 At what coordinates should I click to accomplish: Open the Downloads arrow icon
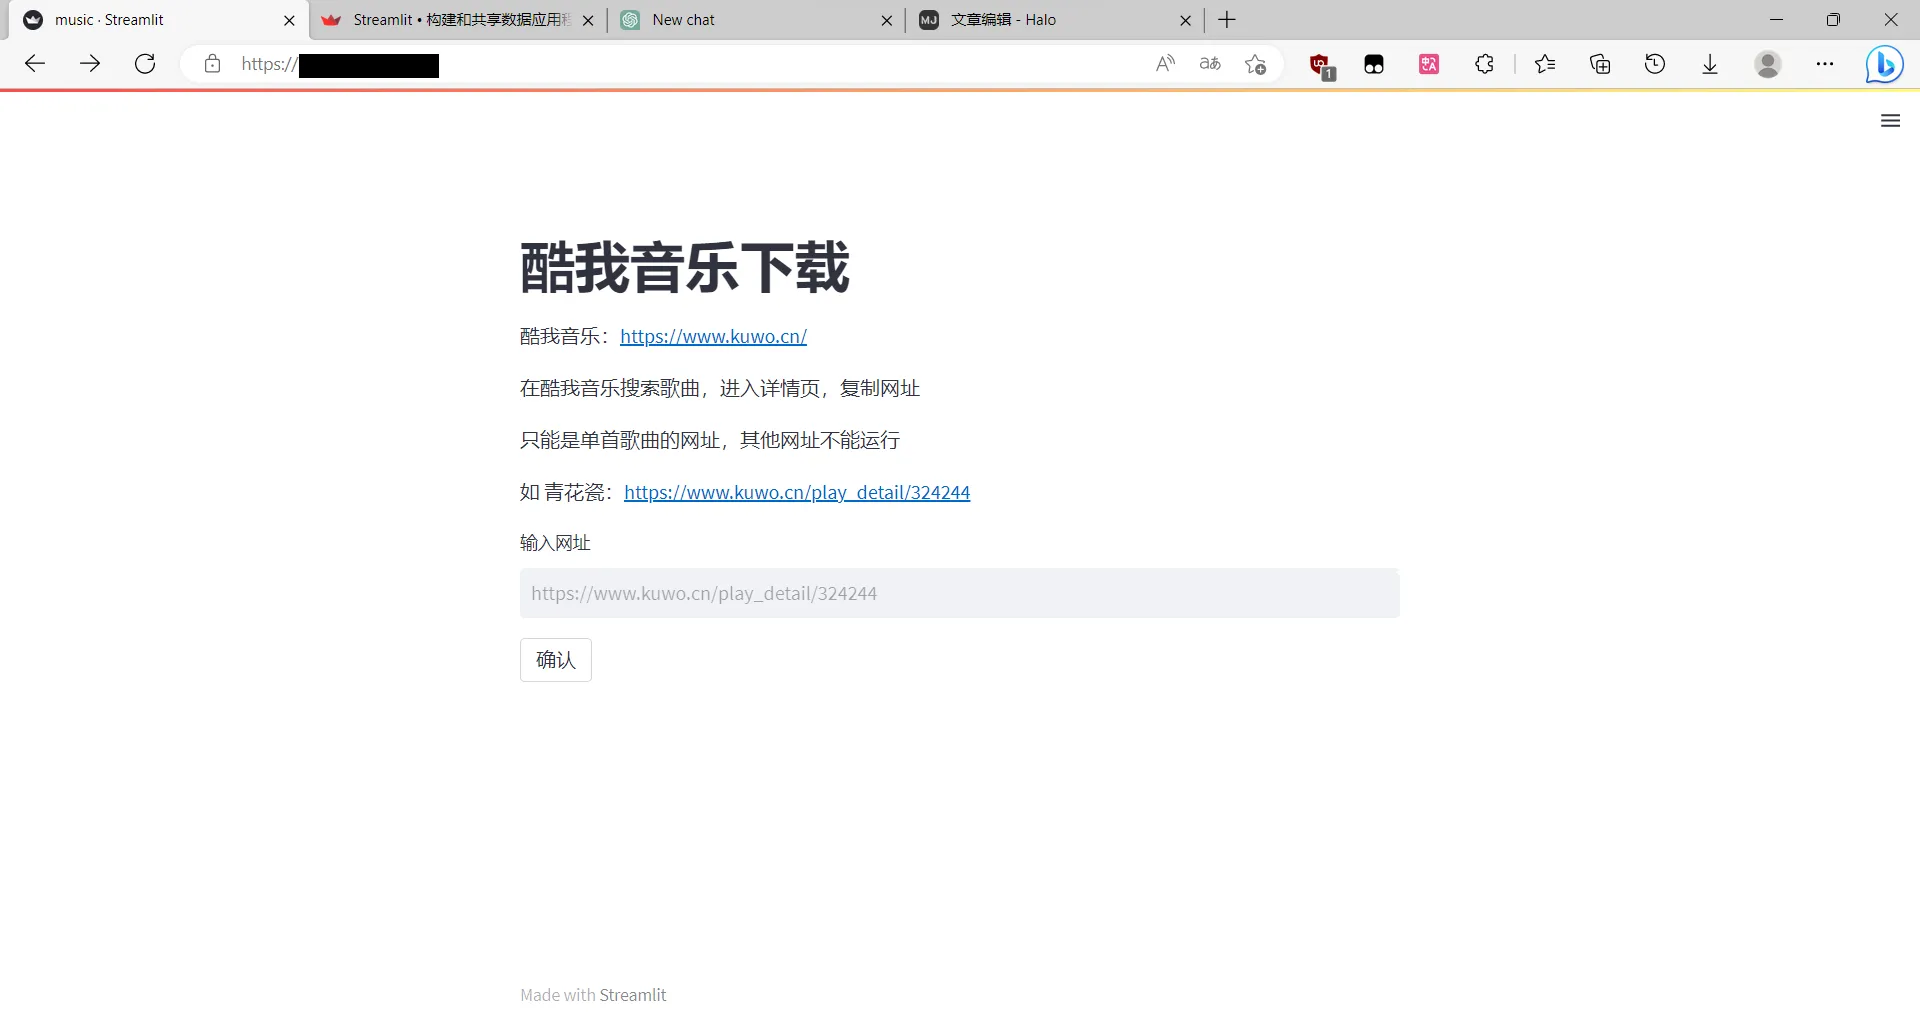1710,64
